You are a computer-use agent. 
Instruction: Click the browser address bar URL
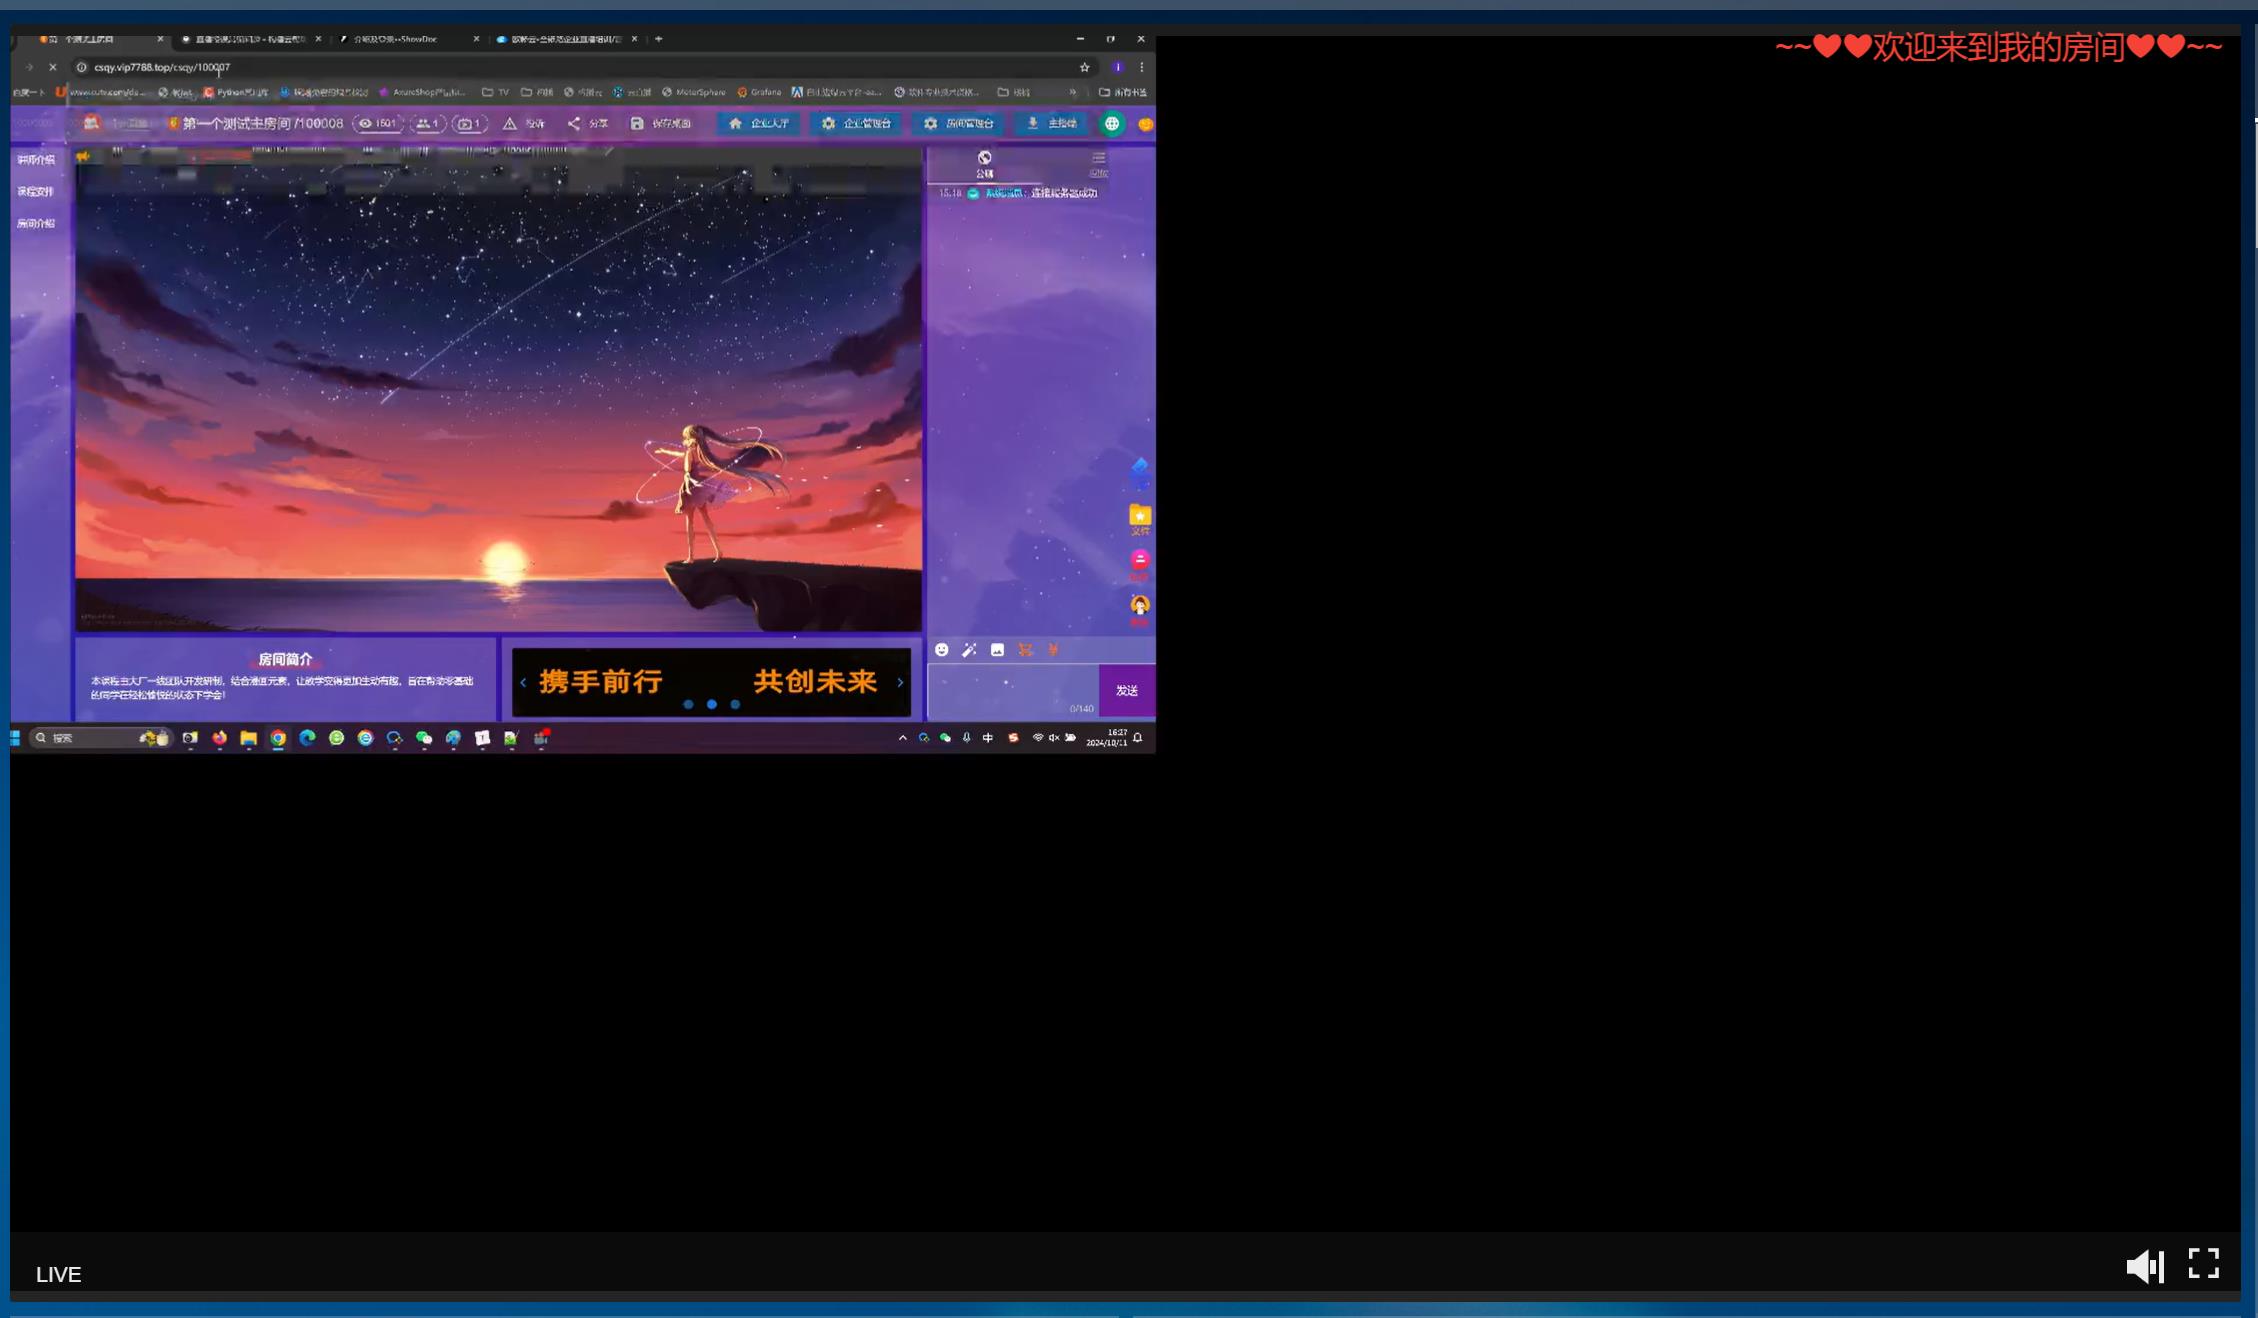[x=162, y=67]
